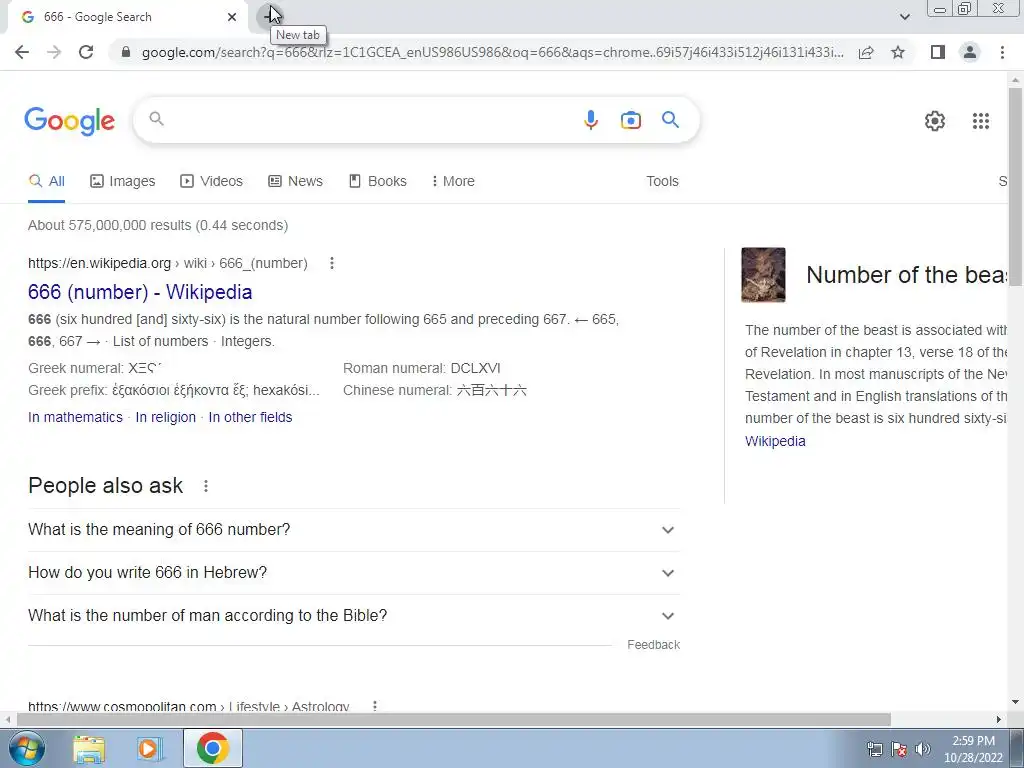This screenshot has height=768, width=1024.
Task: Open the volume speaker tray icon
Action: [x=923, y=749]
